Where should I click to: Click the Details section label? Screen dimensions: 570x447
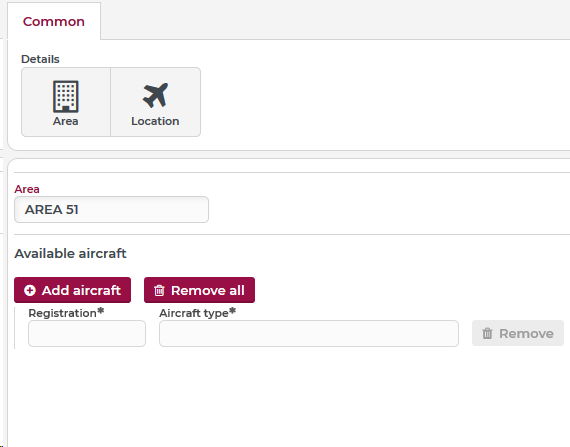pyautogui.click(x=40, y=59)
